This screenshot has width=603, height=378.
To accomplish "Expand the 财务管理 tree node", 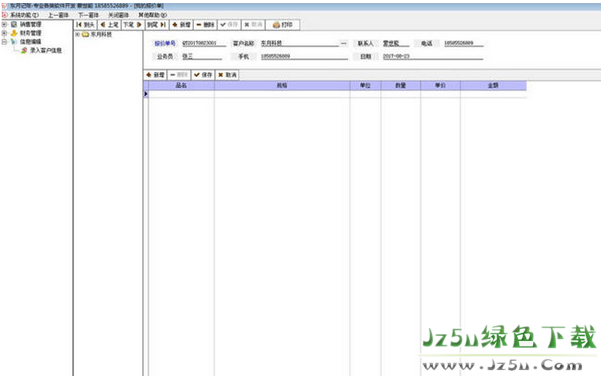I will click(4, 33).
